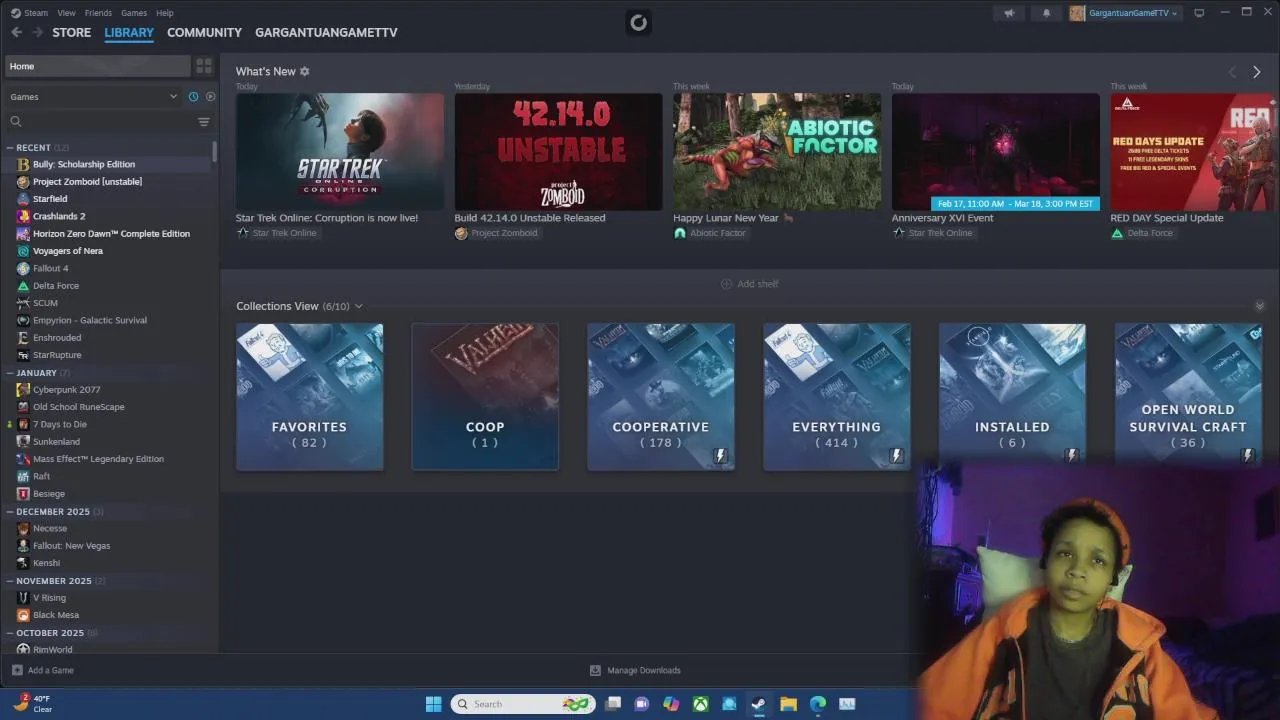Open the COOP collection
The image size is (1280, 720).
pos(485,397)
